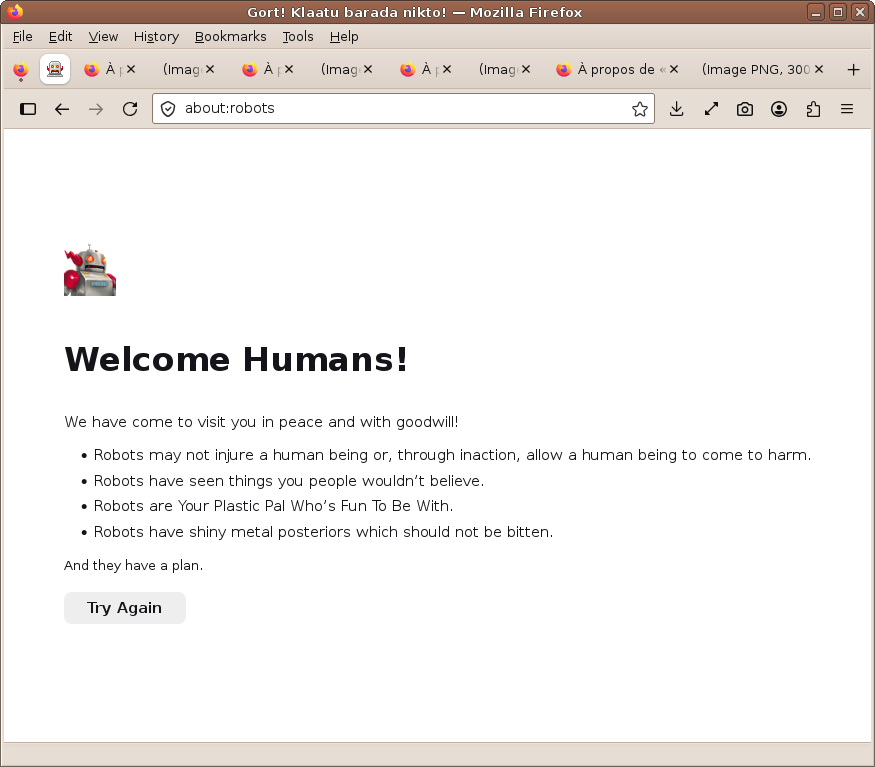The width and height of the screenshot is (875, 767).
Task: Close the "À propos de «" tab
Action: point(674,69)
